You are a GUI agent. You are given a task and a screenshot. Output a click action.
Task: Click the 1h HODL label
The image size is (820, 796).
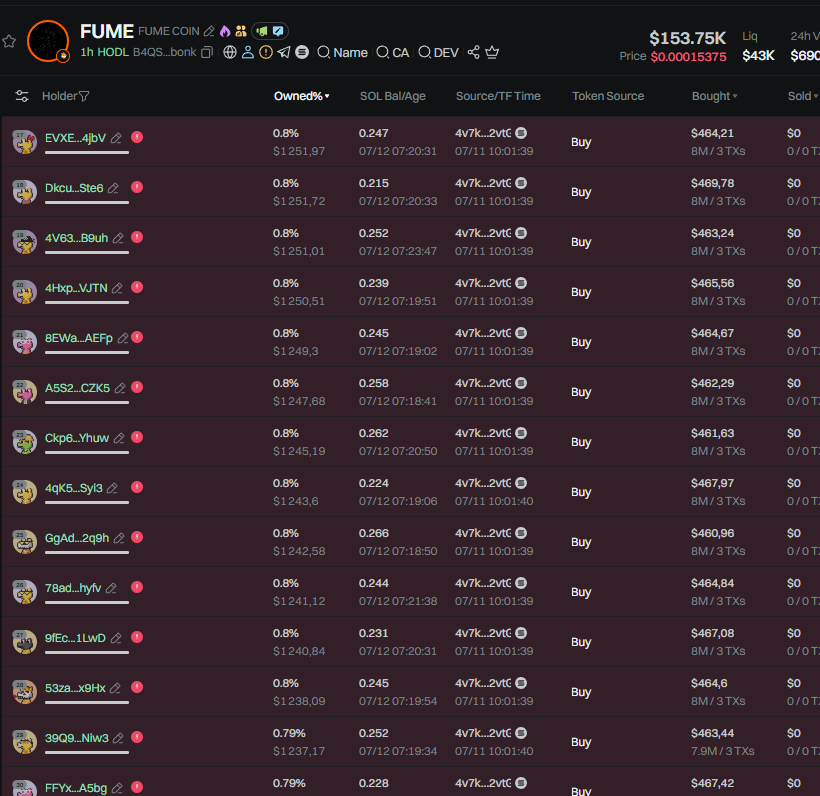(x=105, y=52)
